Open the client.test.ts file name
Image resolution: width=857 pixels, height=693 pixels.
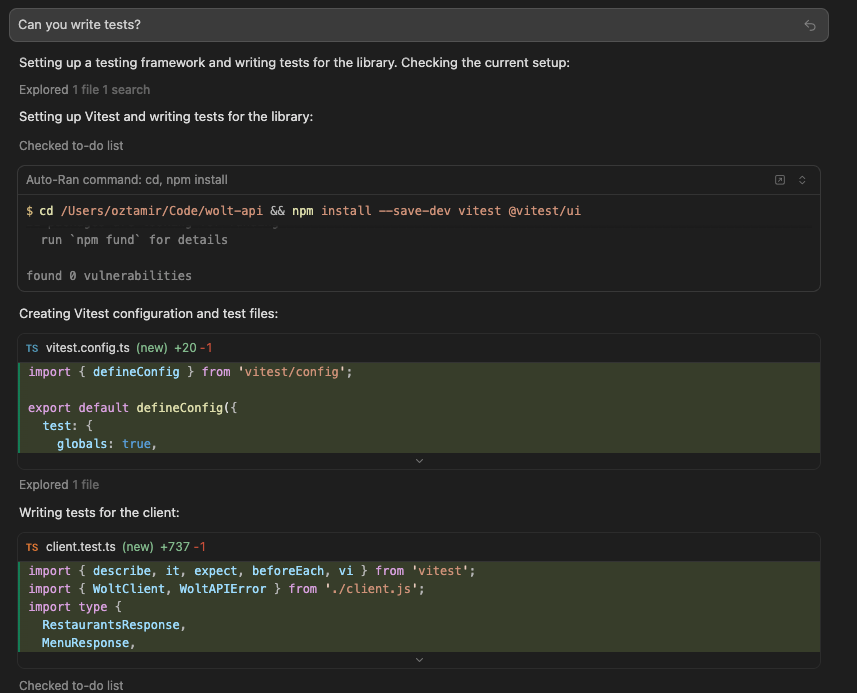[x=83, y=547]
